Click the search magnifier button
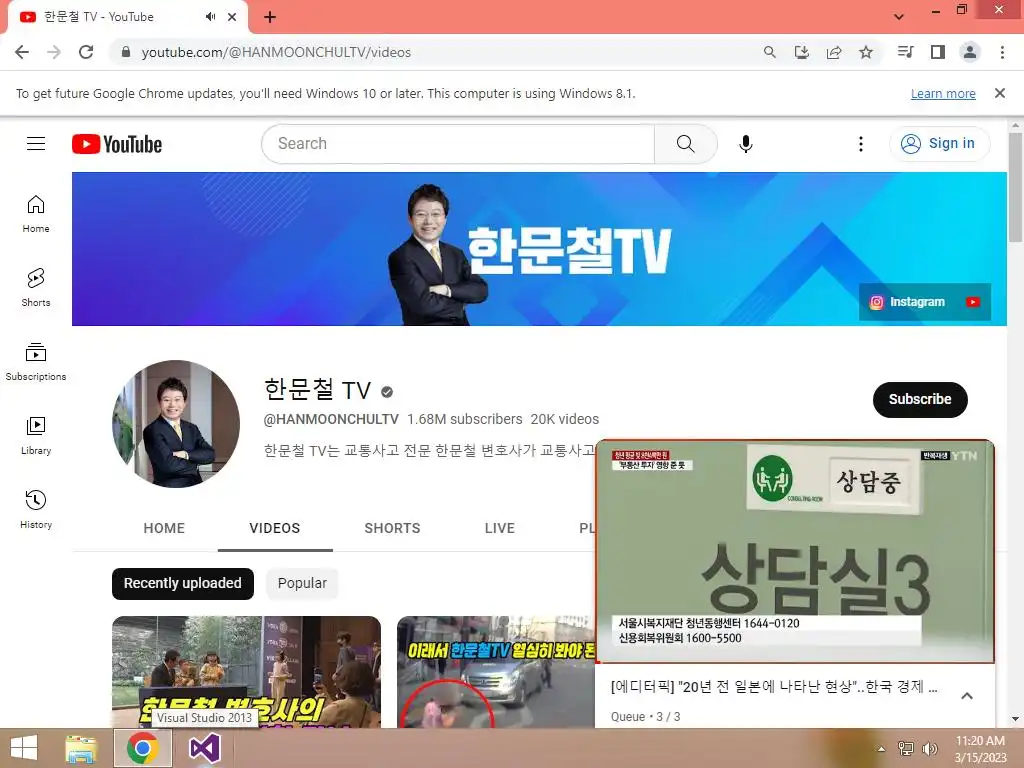 686,144
